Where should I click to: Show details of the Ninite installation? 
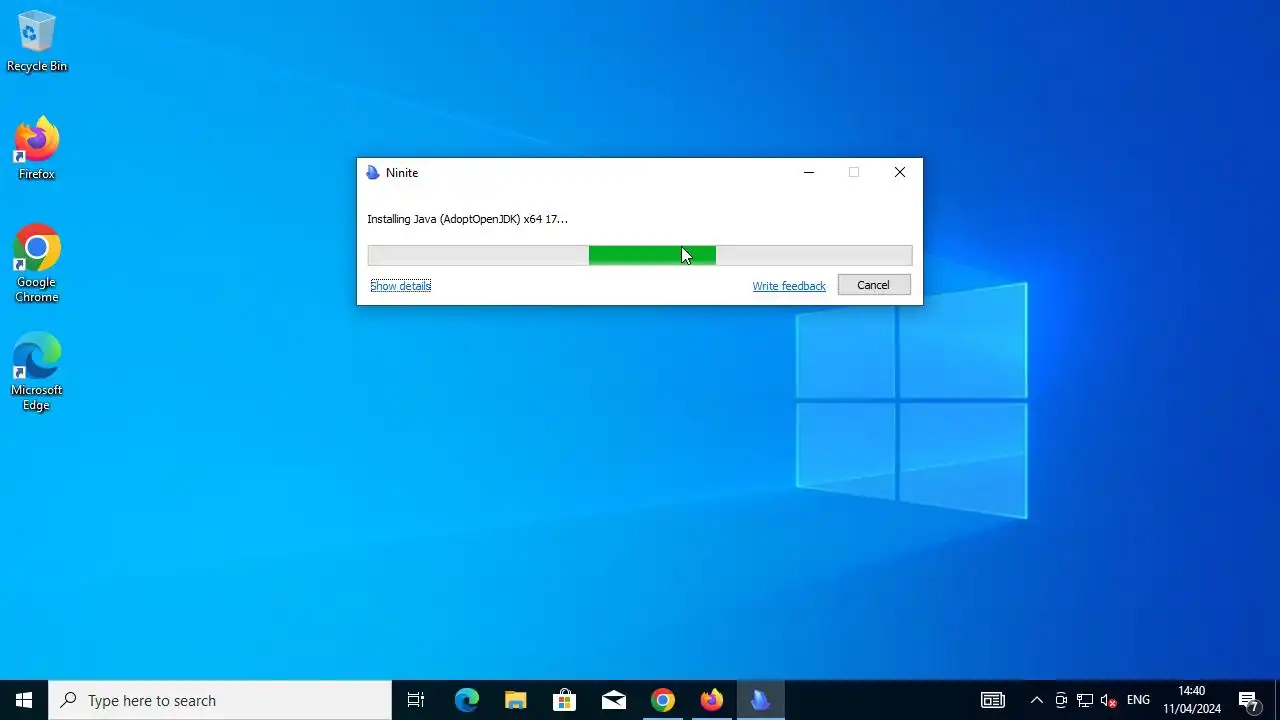point(400,286)
